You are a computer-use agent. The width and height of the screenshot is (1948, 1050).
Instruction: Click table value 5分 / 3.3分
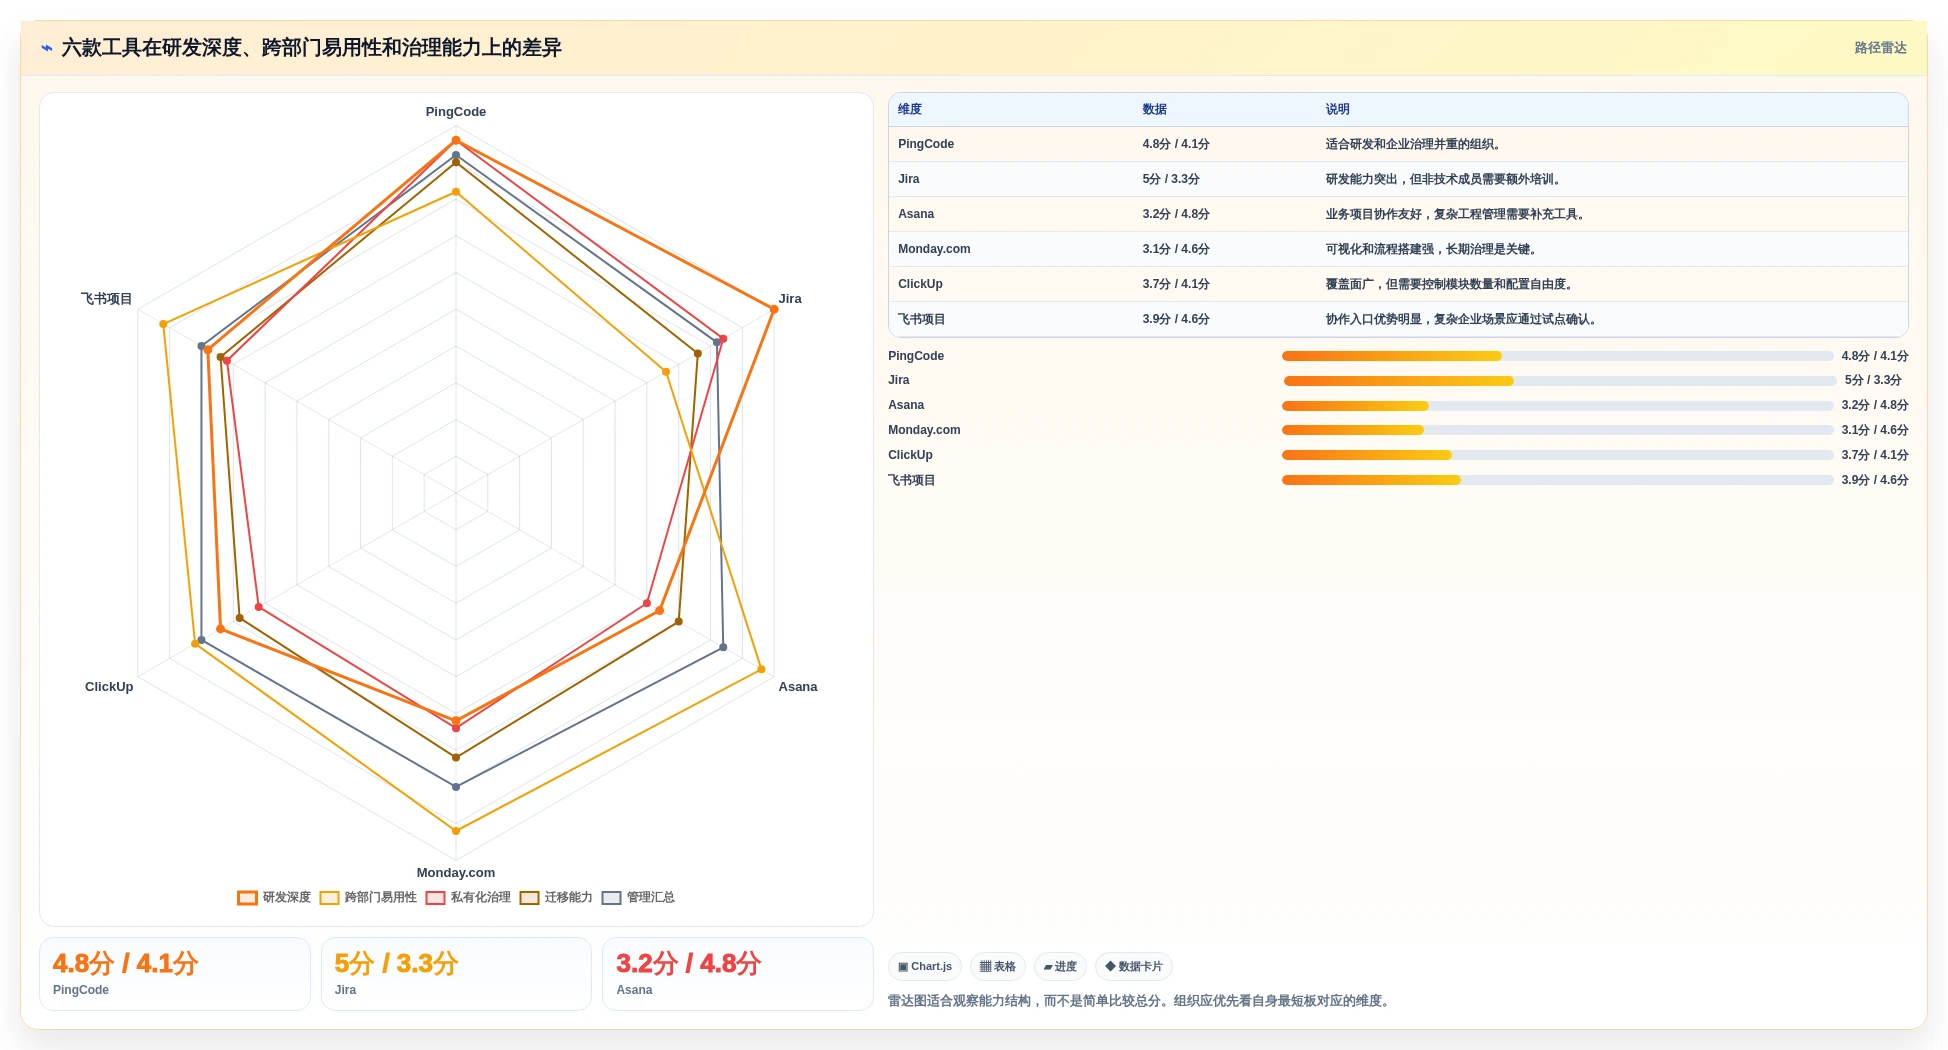(1170, 179)
